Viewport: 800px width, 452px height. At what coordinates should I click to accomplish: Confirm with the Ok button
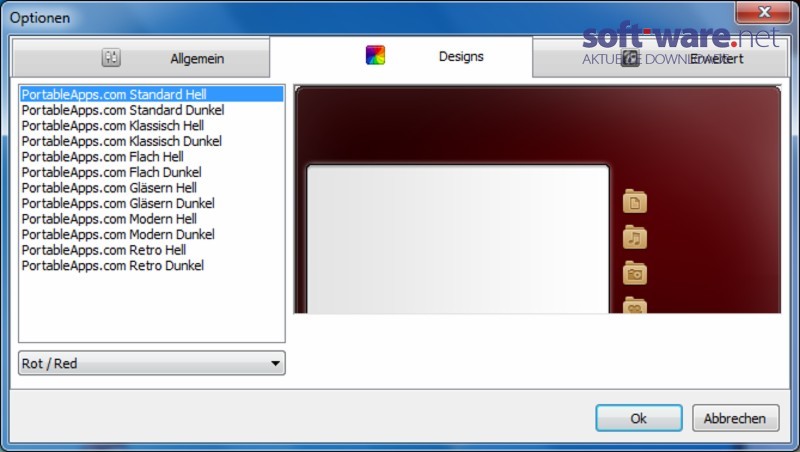639,418
